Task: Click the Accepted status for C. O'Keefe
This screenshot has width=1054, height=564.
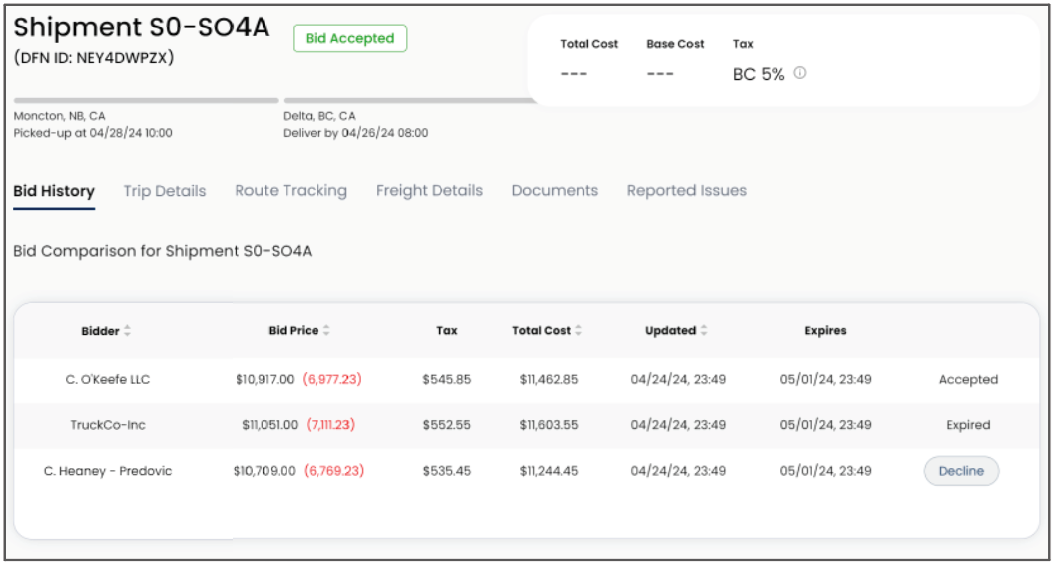Action: (x=968, y=380)
